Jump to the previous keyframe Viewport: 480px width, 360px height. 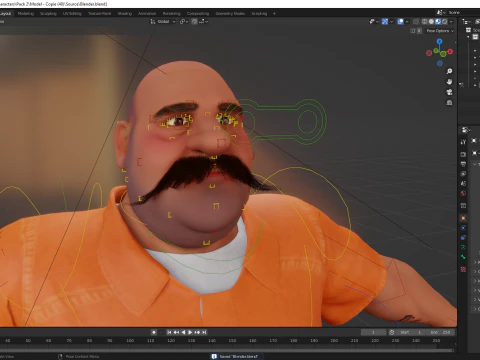tap(176, 332)
